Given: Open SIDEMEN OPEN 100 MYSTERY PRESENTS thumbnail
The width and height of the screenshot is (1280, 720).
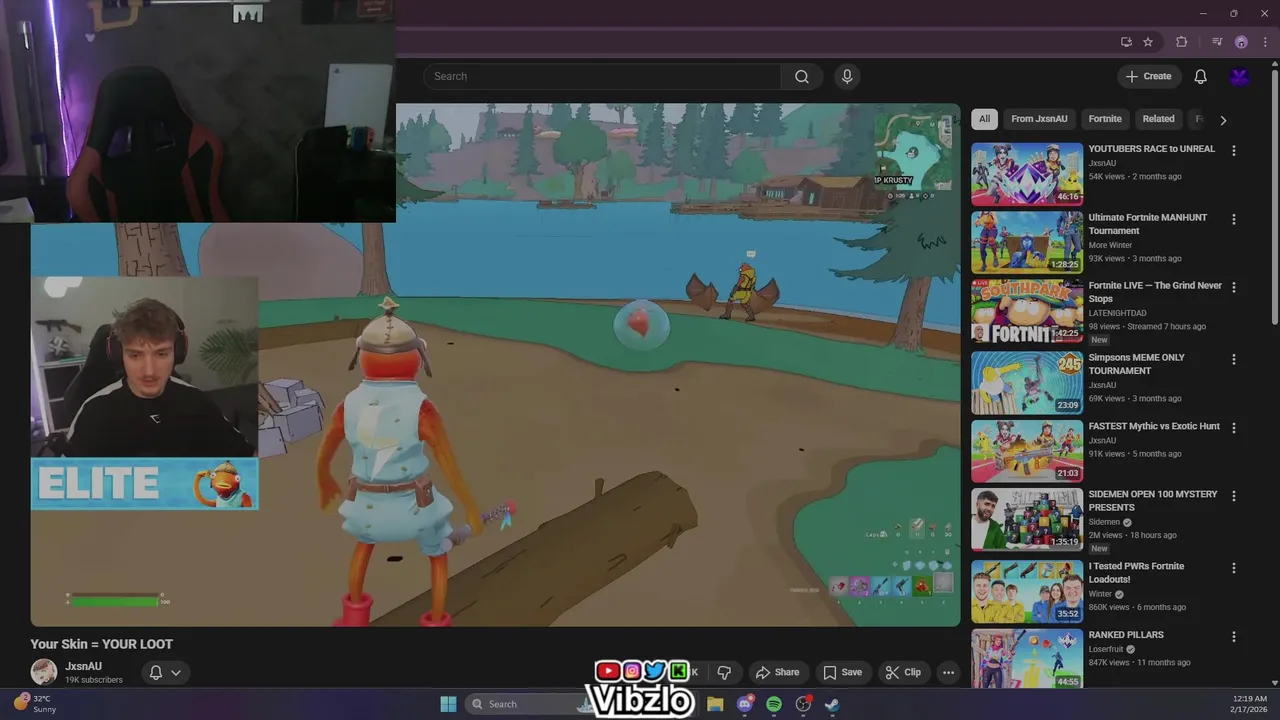Looking at the screenshot, I should (1027, 520).
